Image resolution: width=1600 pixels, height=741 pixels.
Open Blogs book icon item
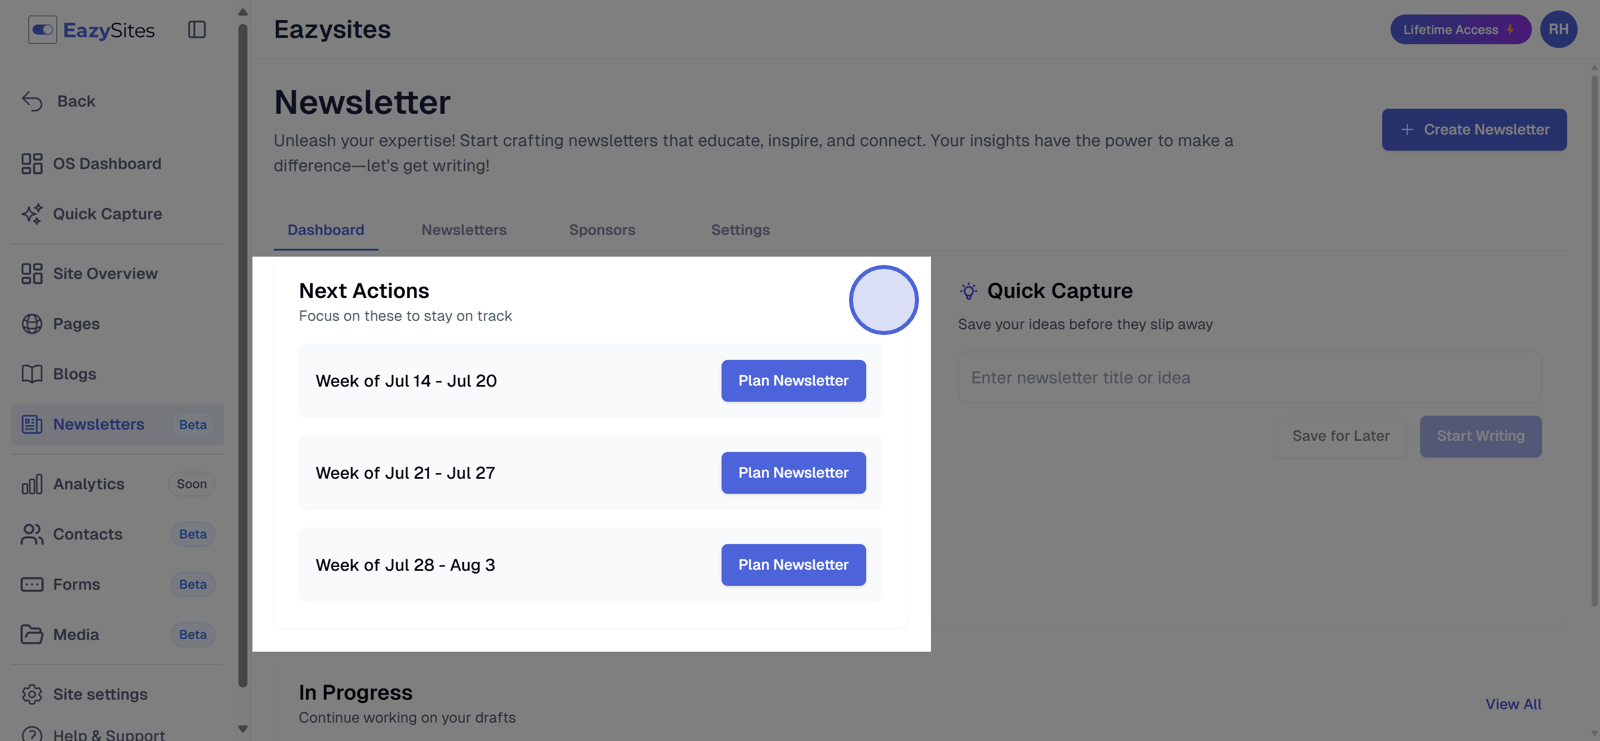pyautogui.click(x=32, y=374)
